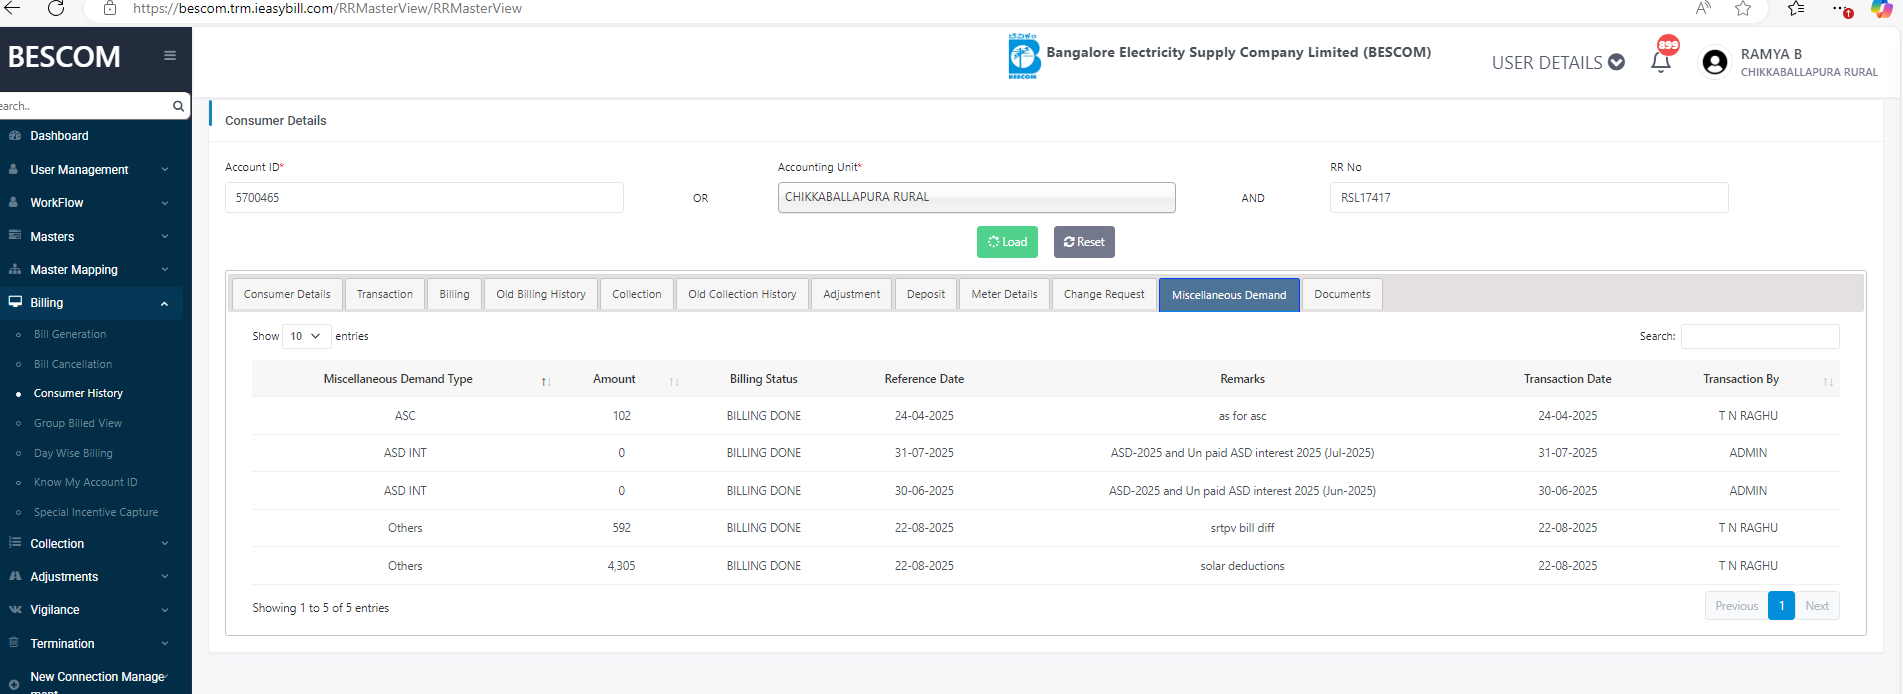Toggle the hamburger sidebar menu icon
This screenshot has width=1903, height=694.
coord(170,56)
